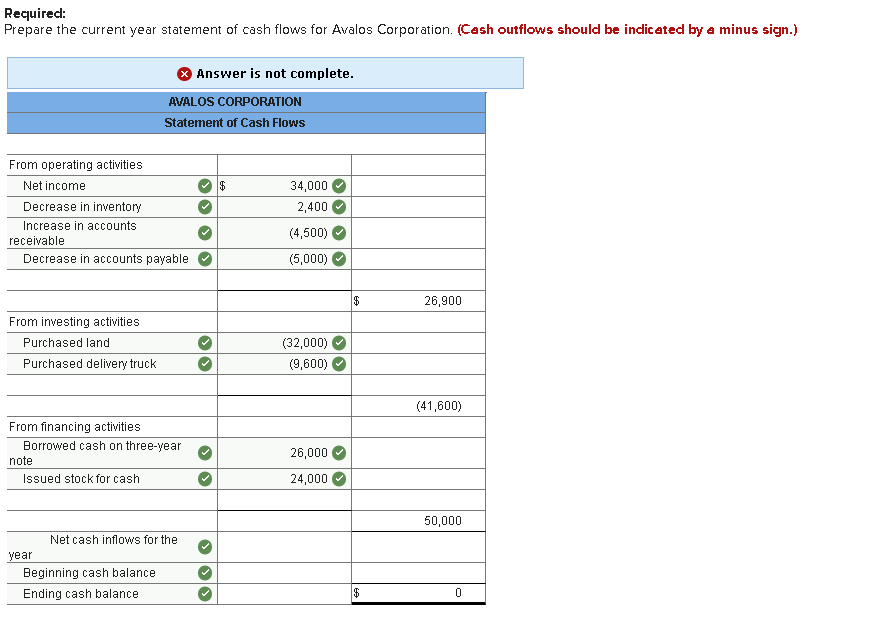885x617 pixels.
Task: Click the 'Ending cash balance' label
Action: click(81, 594)
